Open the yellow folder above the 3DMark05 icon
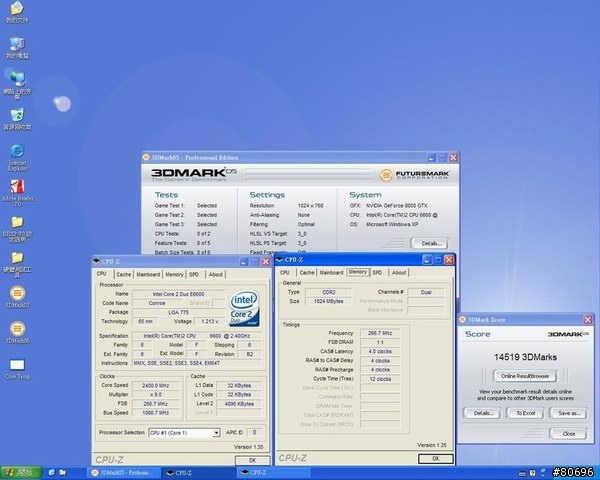The width and height of the screenshot is (600, 480). (17, 264)
